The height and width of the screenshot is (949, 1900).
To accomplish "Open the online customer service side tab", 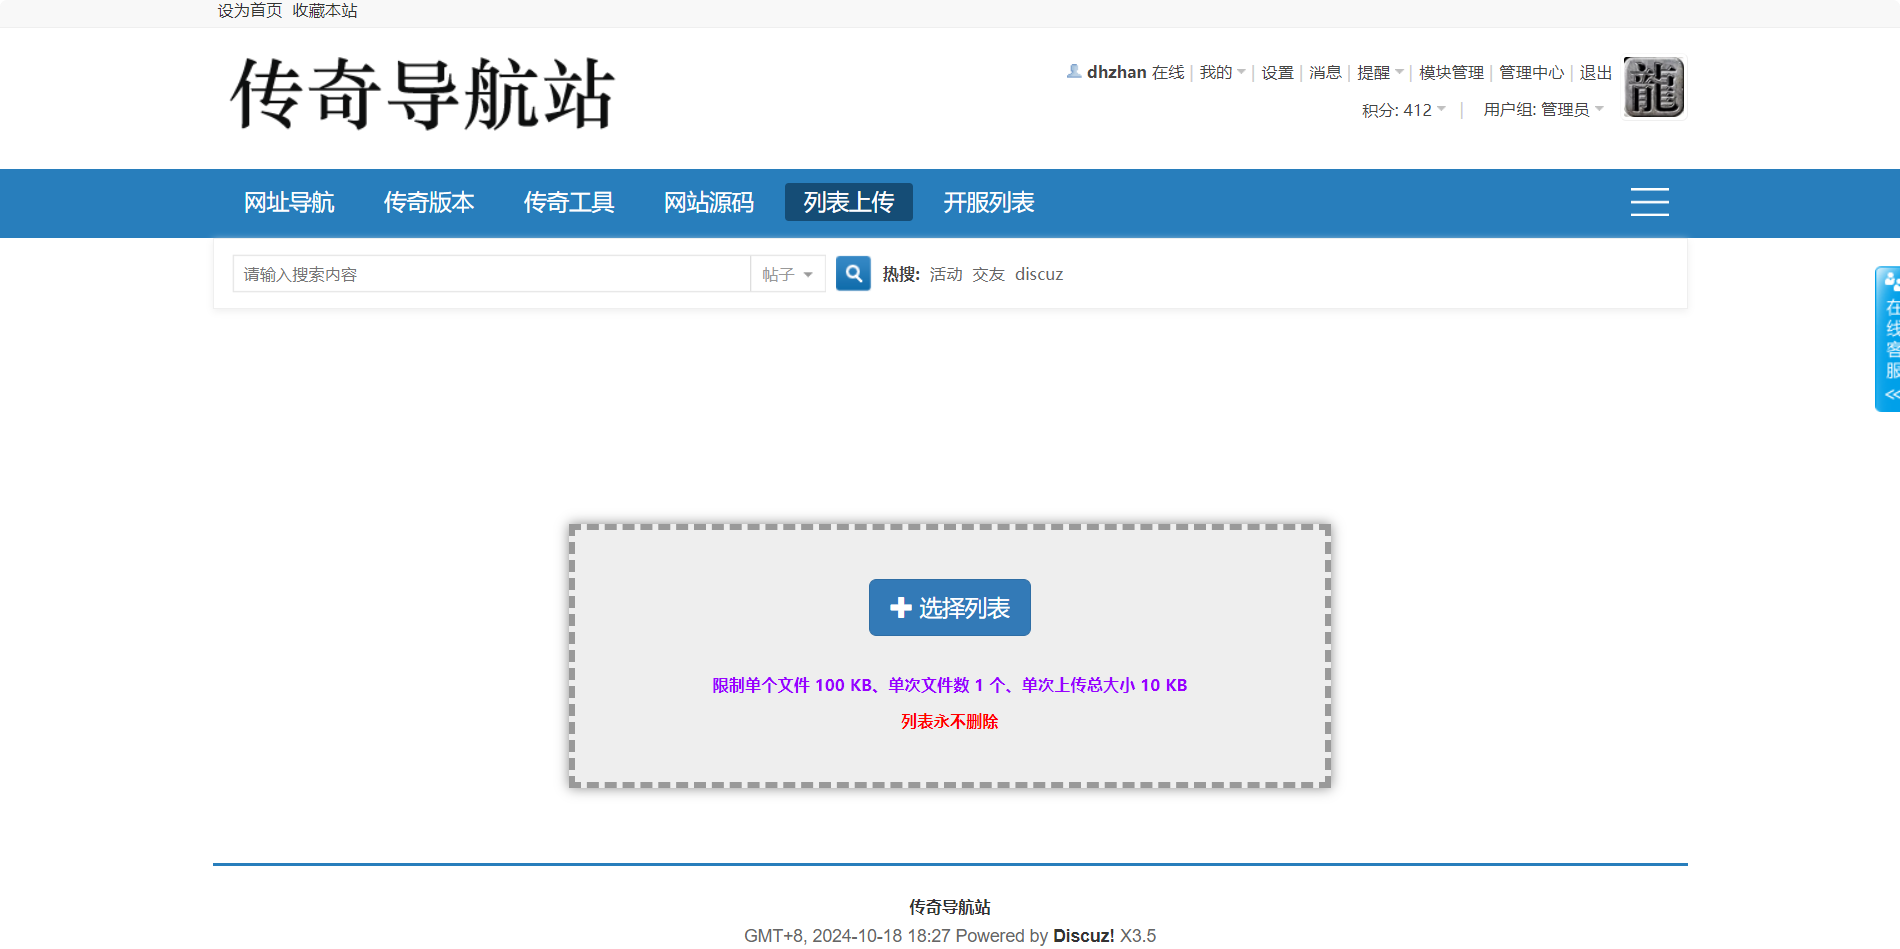I will [x=1888, y=339].
